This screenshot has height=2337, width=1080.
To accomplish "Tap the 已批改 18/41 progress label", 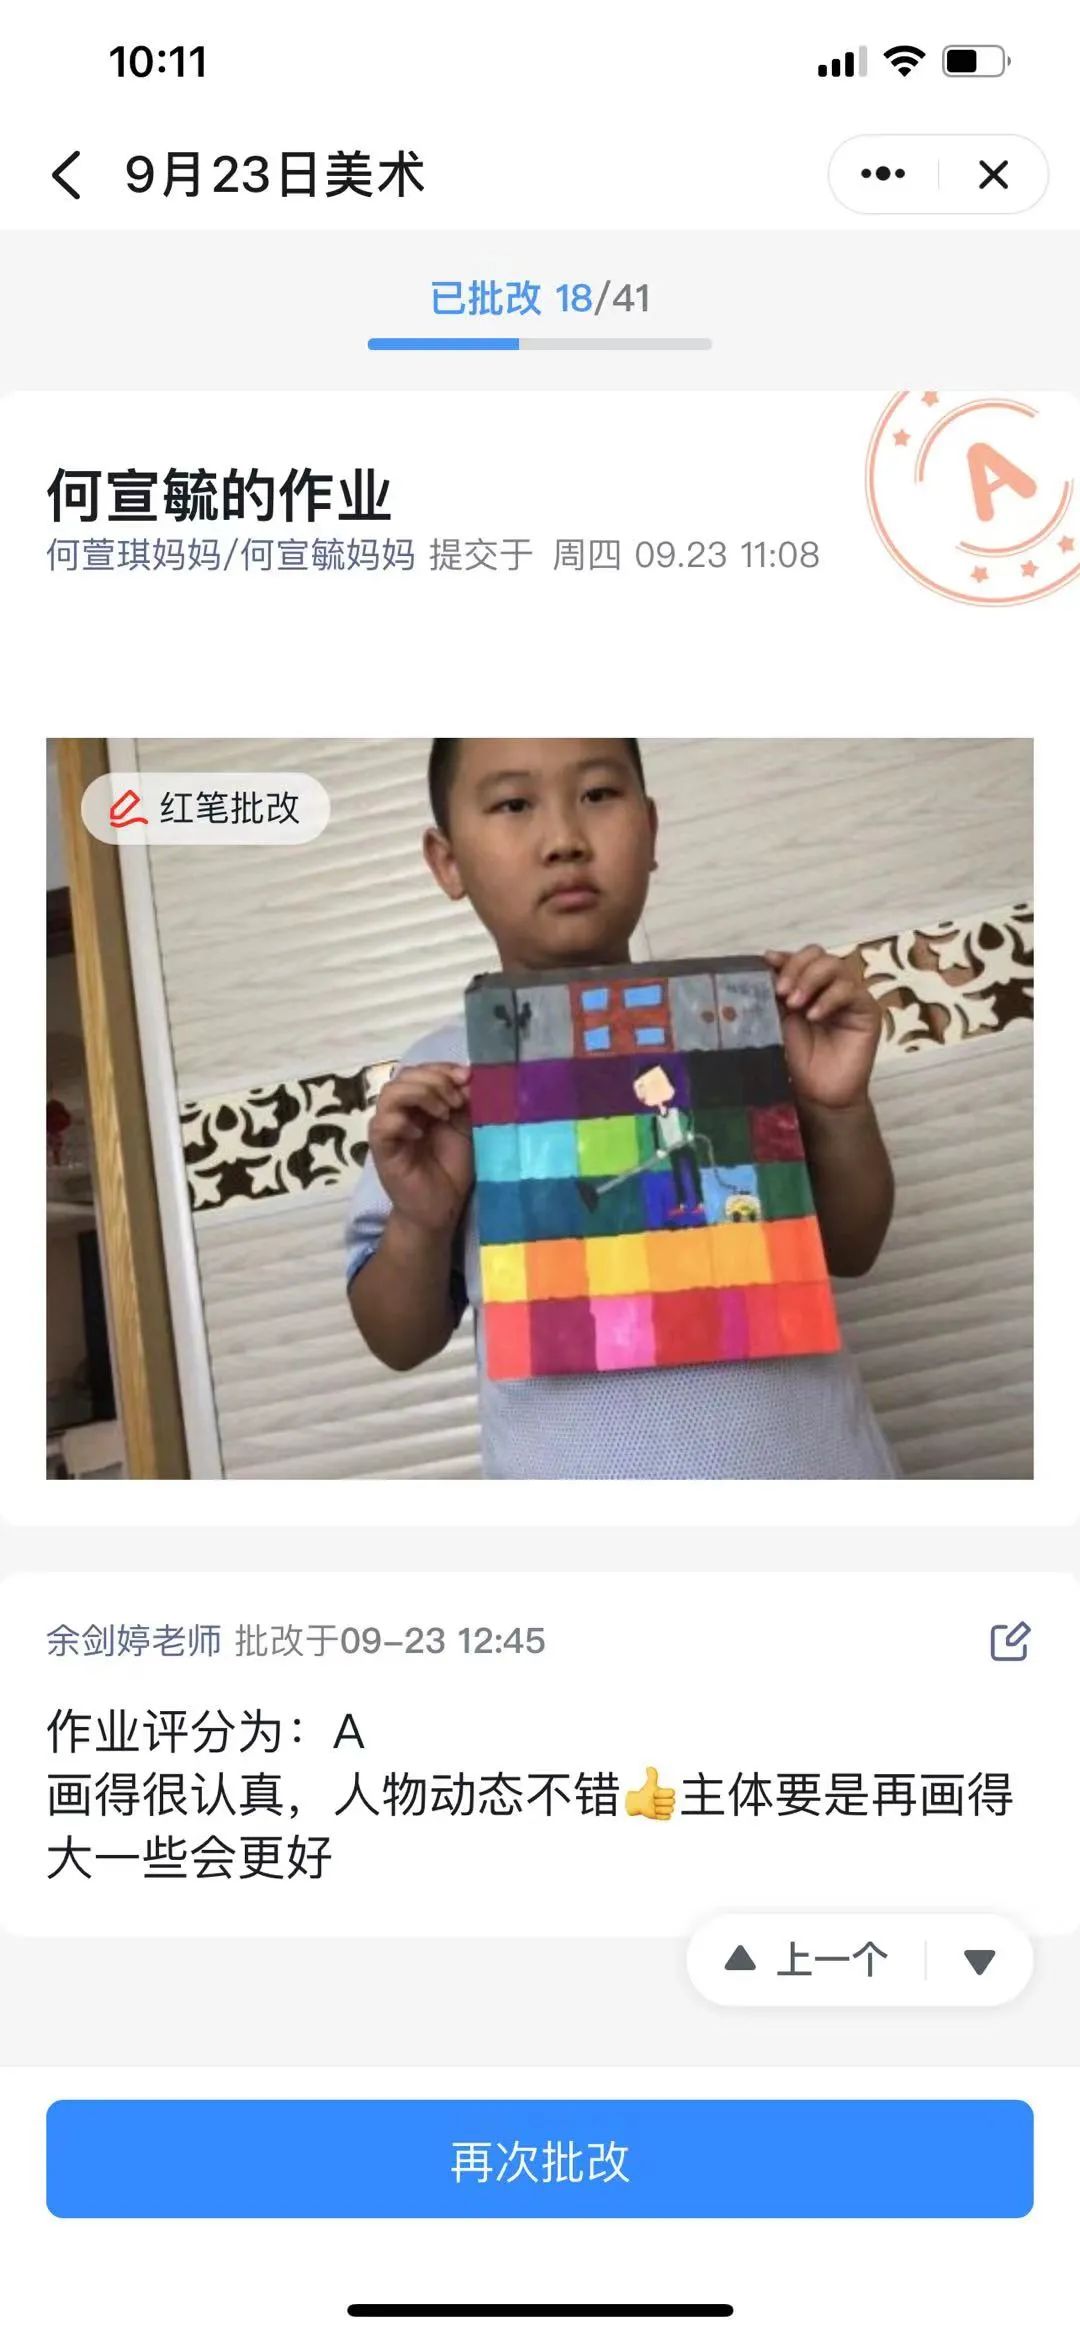I will click(x=540, y=298).
